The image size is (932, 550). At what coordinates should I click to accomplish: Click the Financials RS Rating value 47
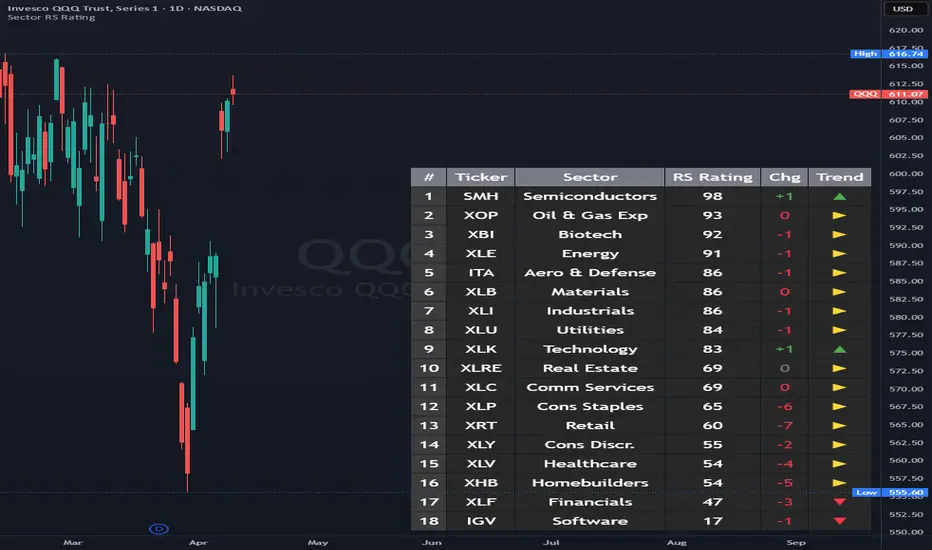pos(712,502)
